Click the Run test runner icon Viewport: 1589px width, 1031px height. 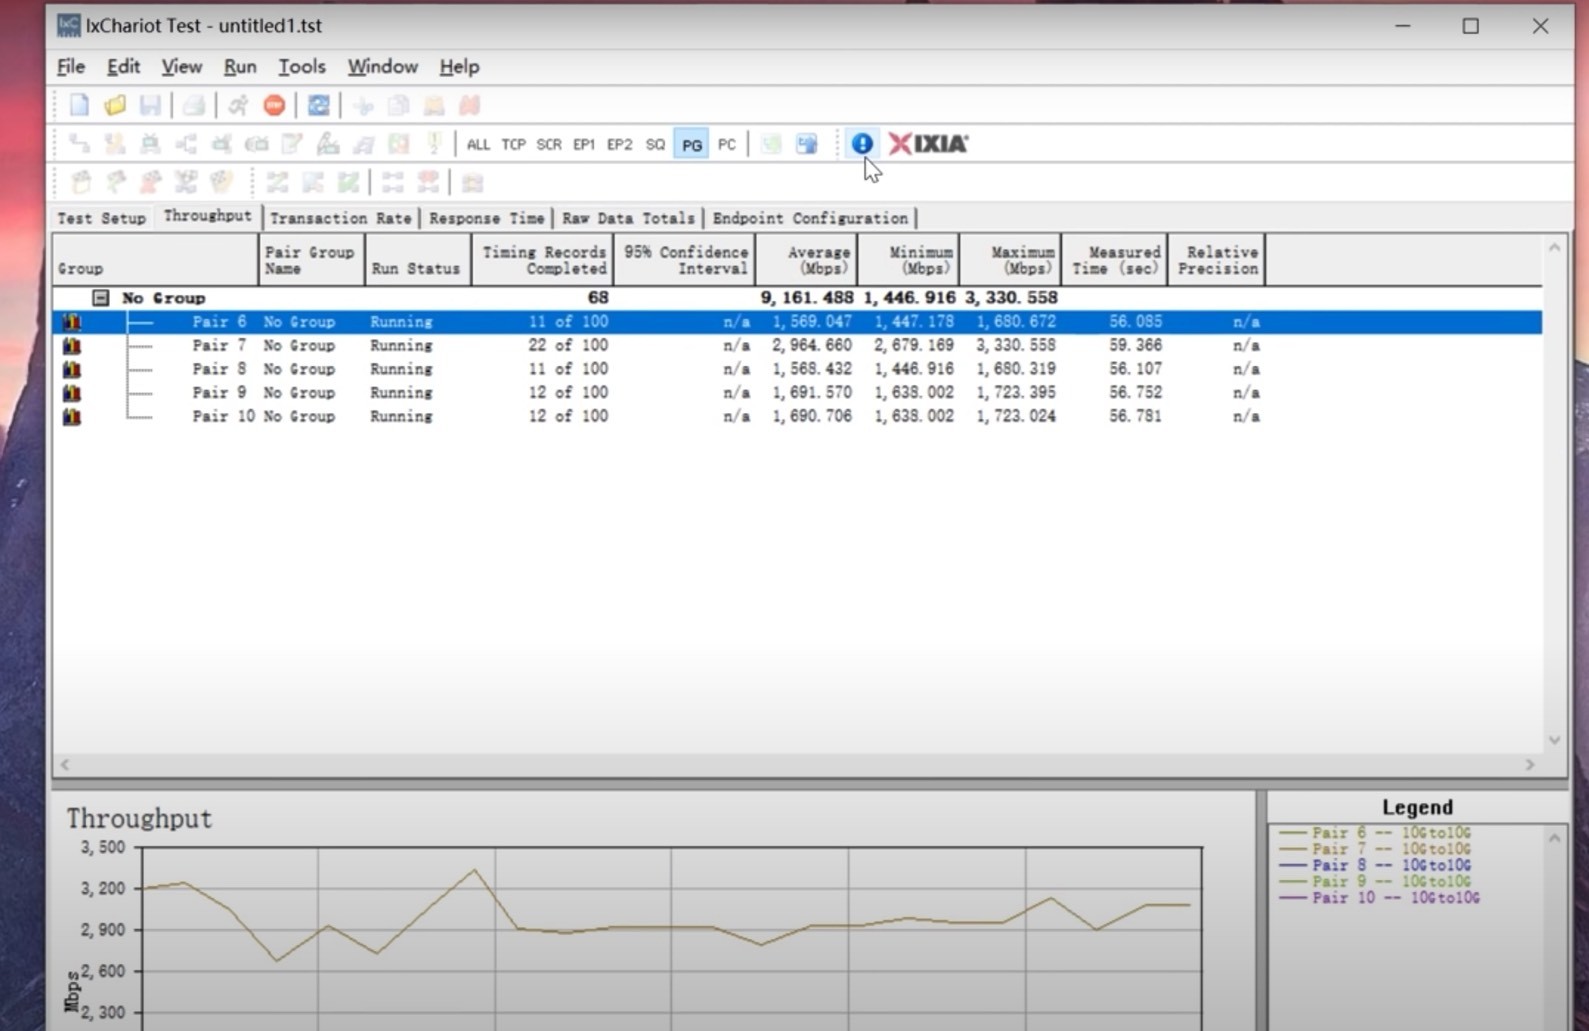[238, 105]
